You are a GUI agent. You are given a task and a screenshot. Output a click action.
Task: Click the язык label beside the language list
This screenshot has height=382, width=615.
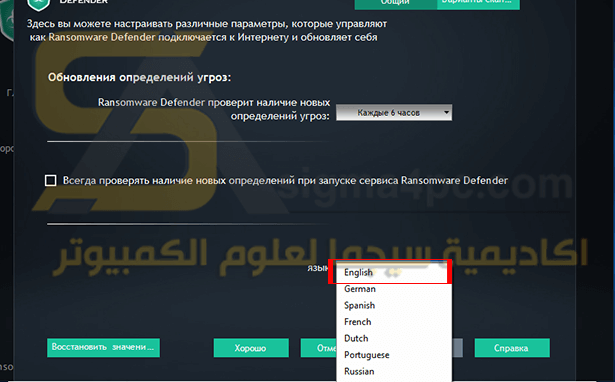317,268
